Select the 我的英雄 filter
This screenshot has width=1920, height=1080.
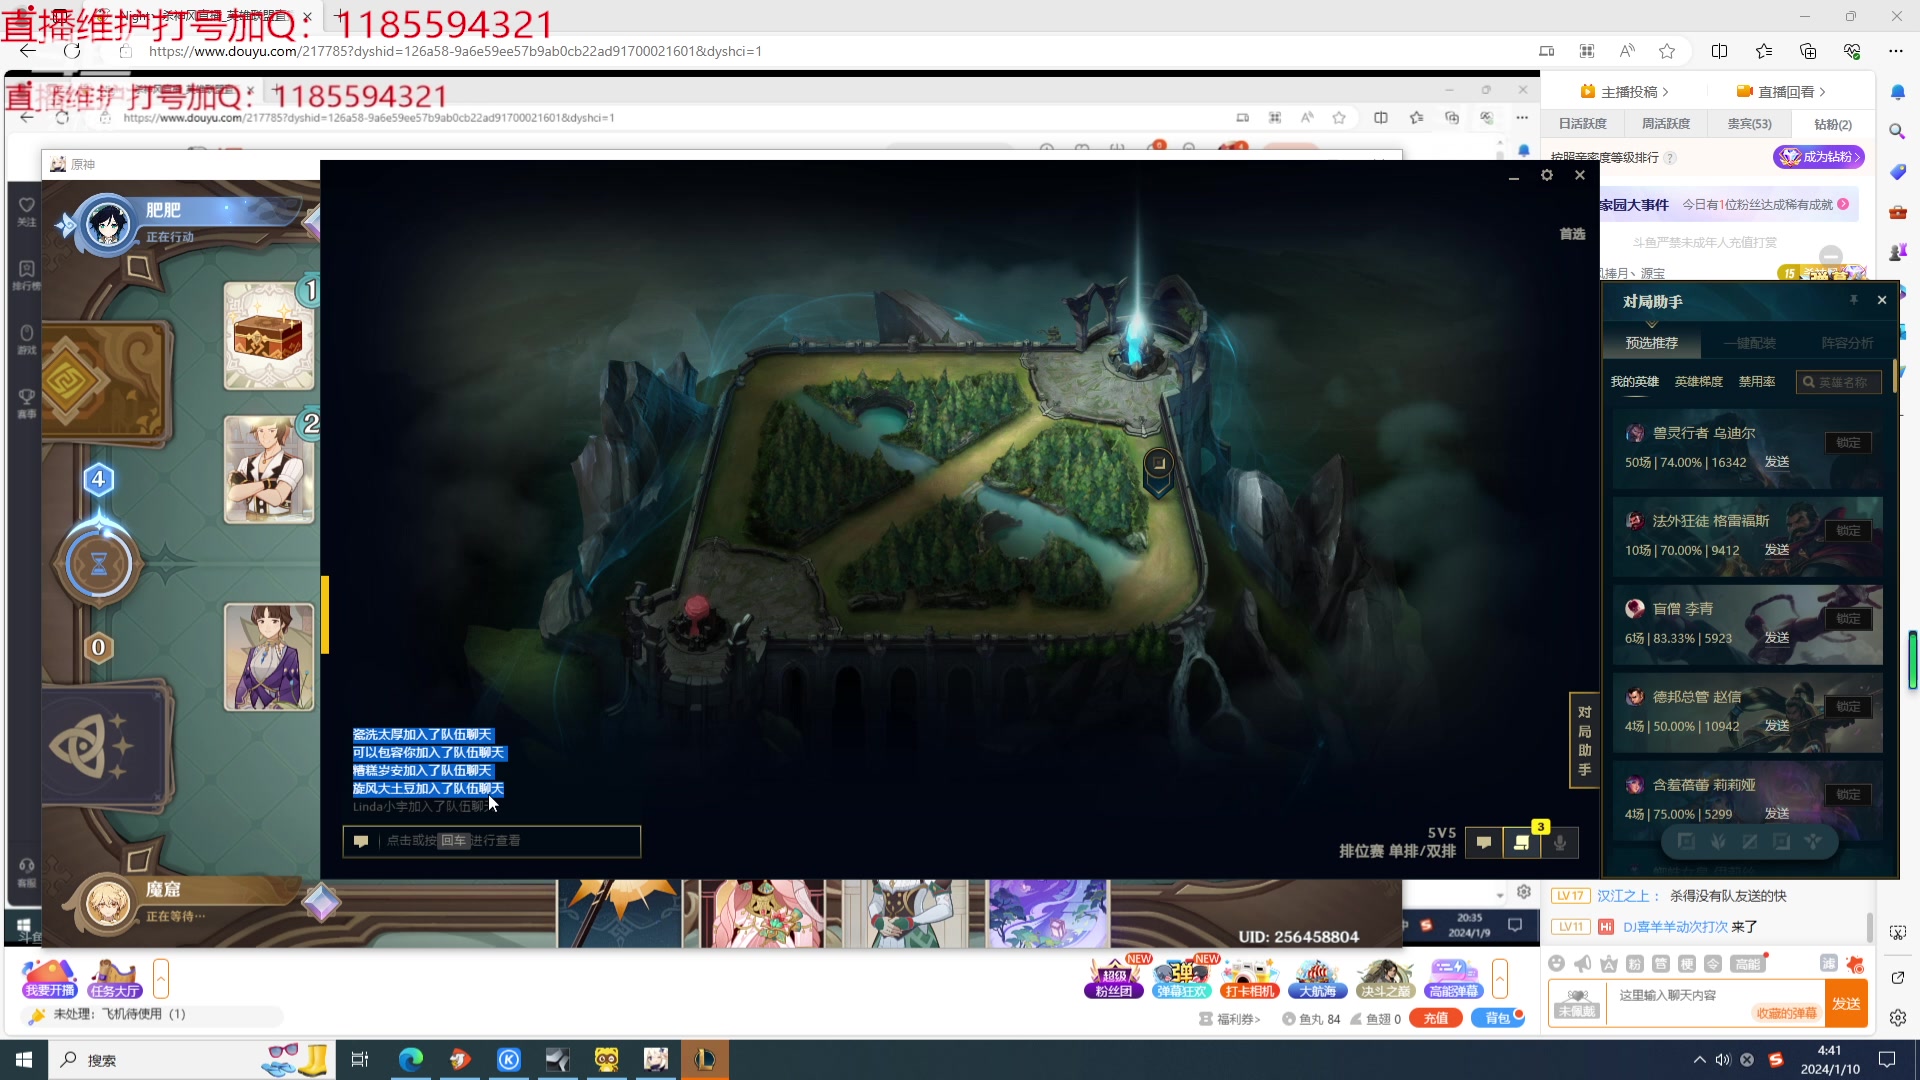(1634, 382)
